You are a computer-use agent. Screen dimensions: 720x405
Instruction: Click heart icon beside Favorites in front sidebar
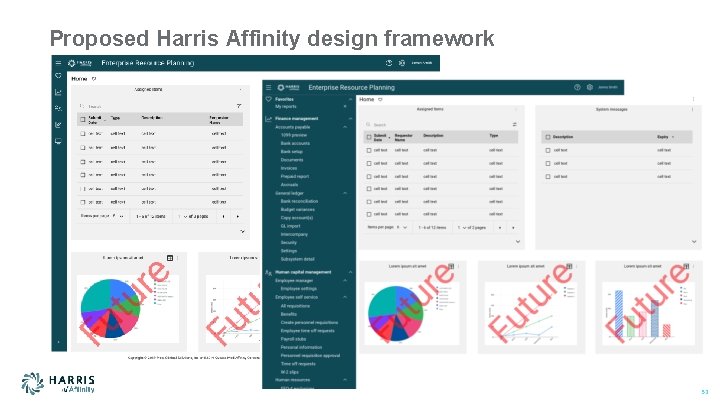tap(269, 99)
